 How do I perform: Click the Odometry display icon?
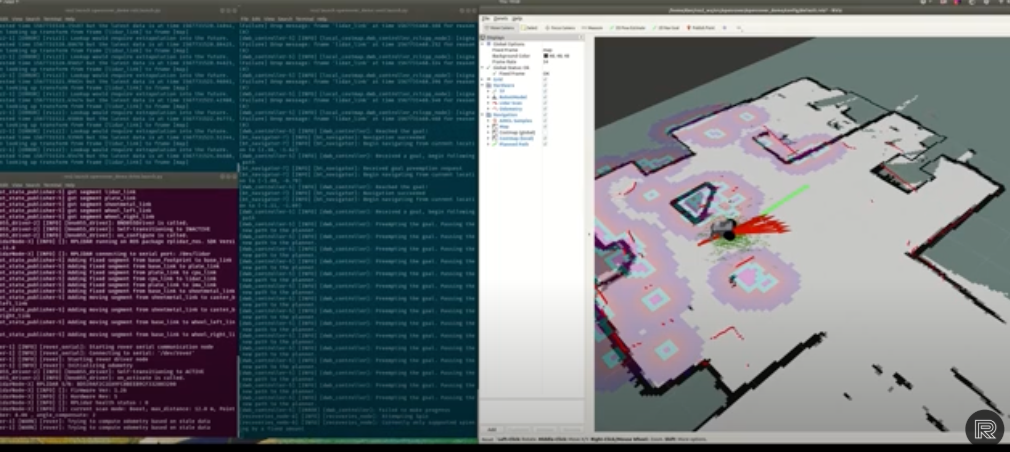pos(495,109)
